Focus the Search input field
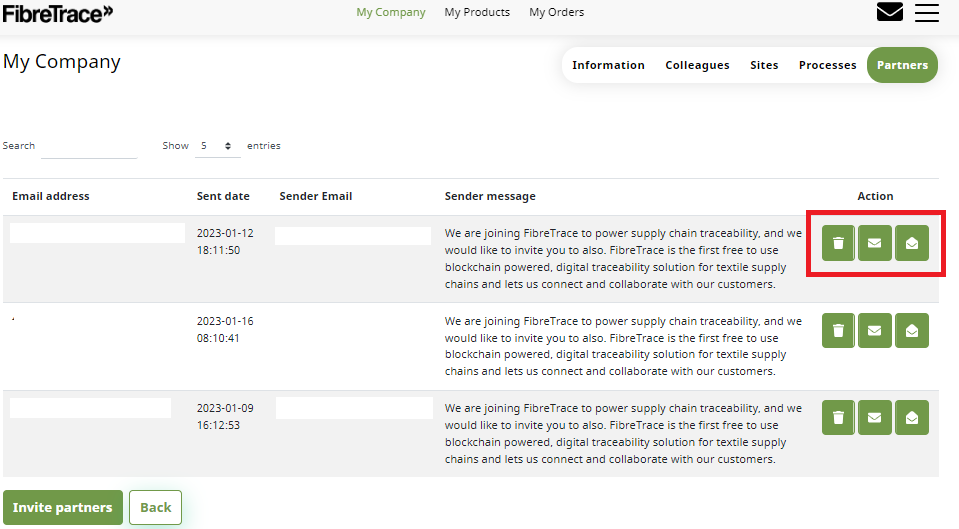This screenshot has height=529, width=959. coord(88,146)
